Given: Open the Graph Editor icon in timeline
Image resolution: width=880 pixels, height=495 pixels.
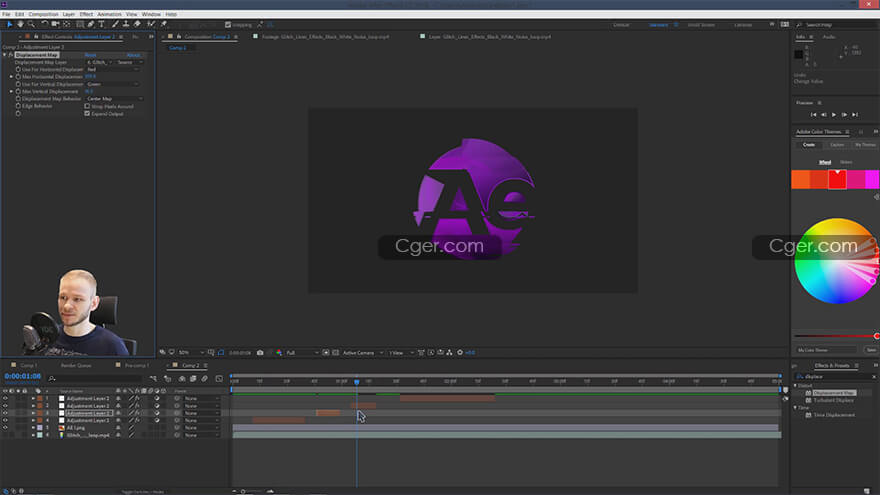Looking at the screenshot, I should pos(219,379).
